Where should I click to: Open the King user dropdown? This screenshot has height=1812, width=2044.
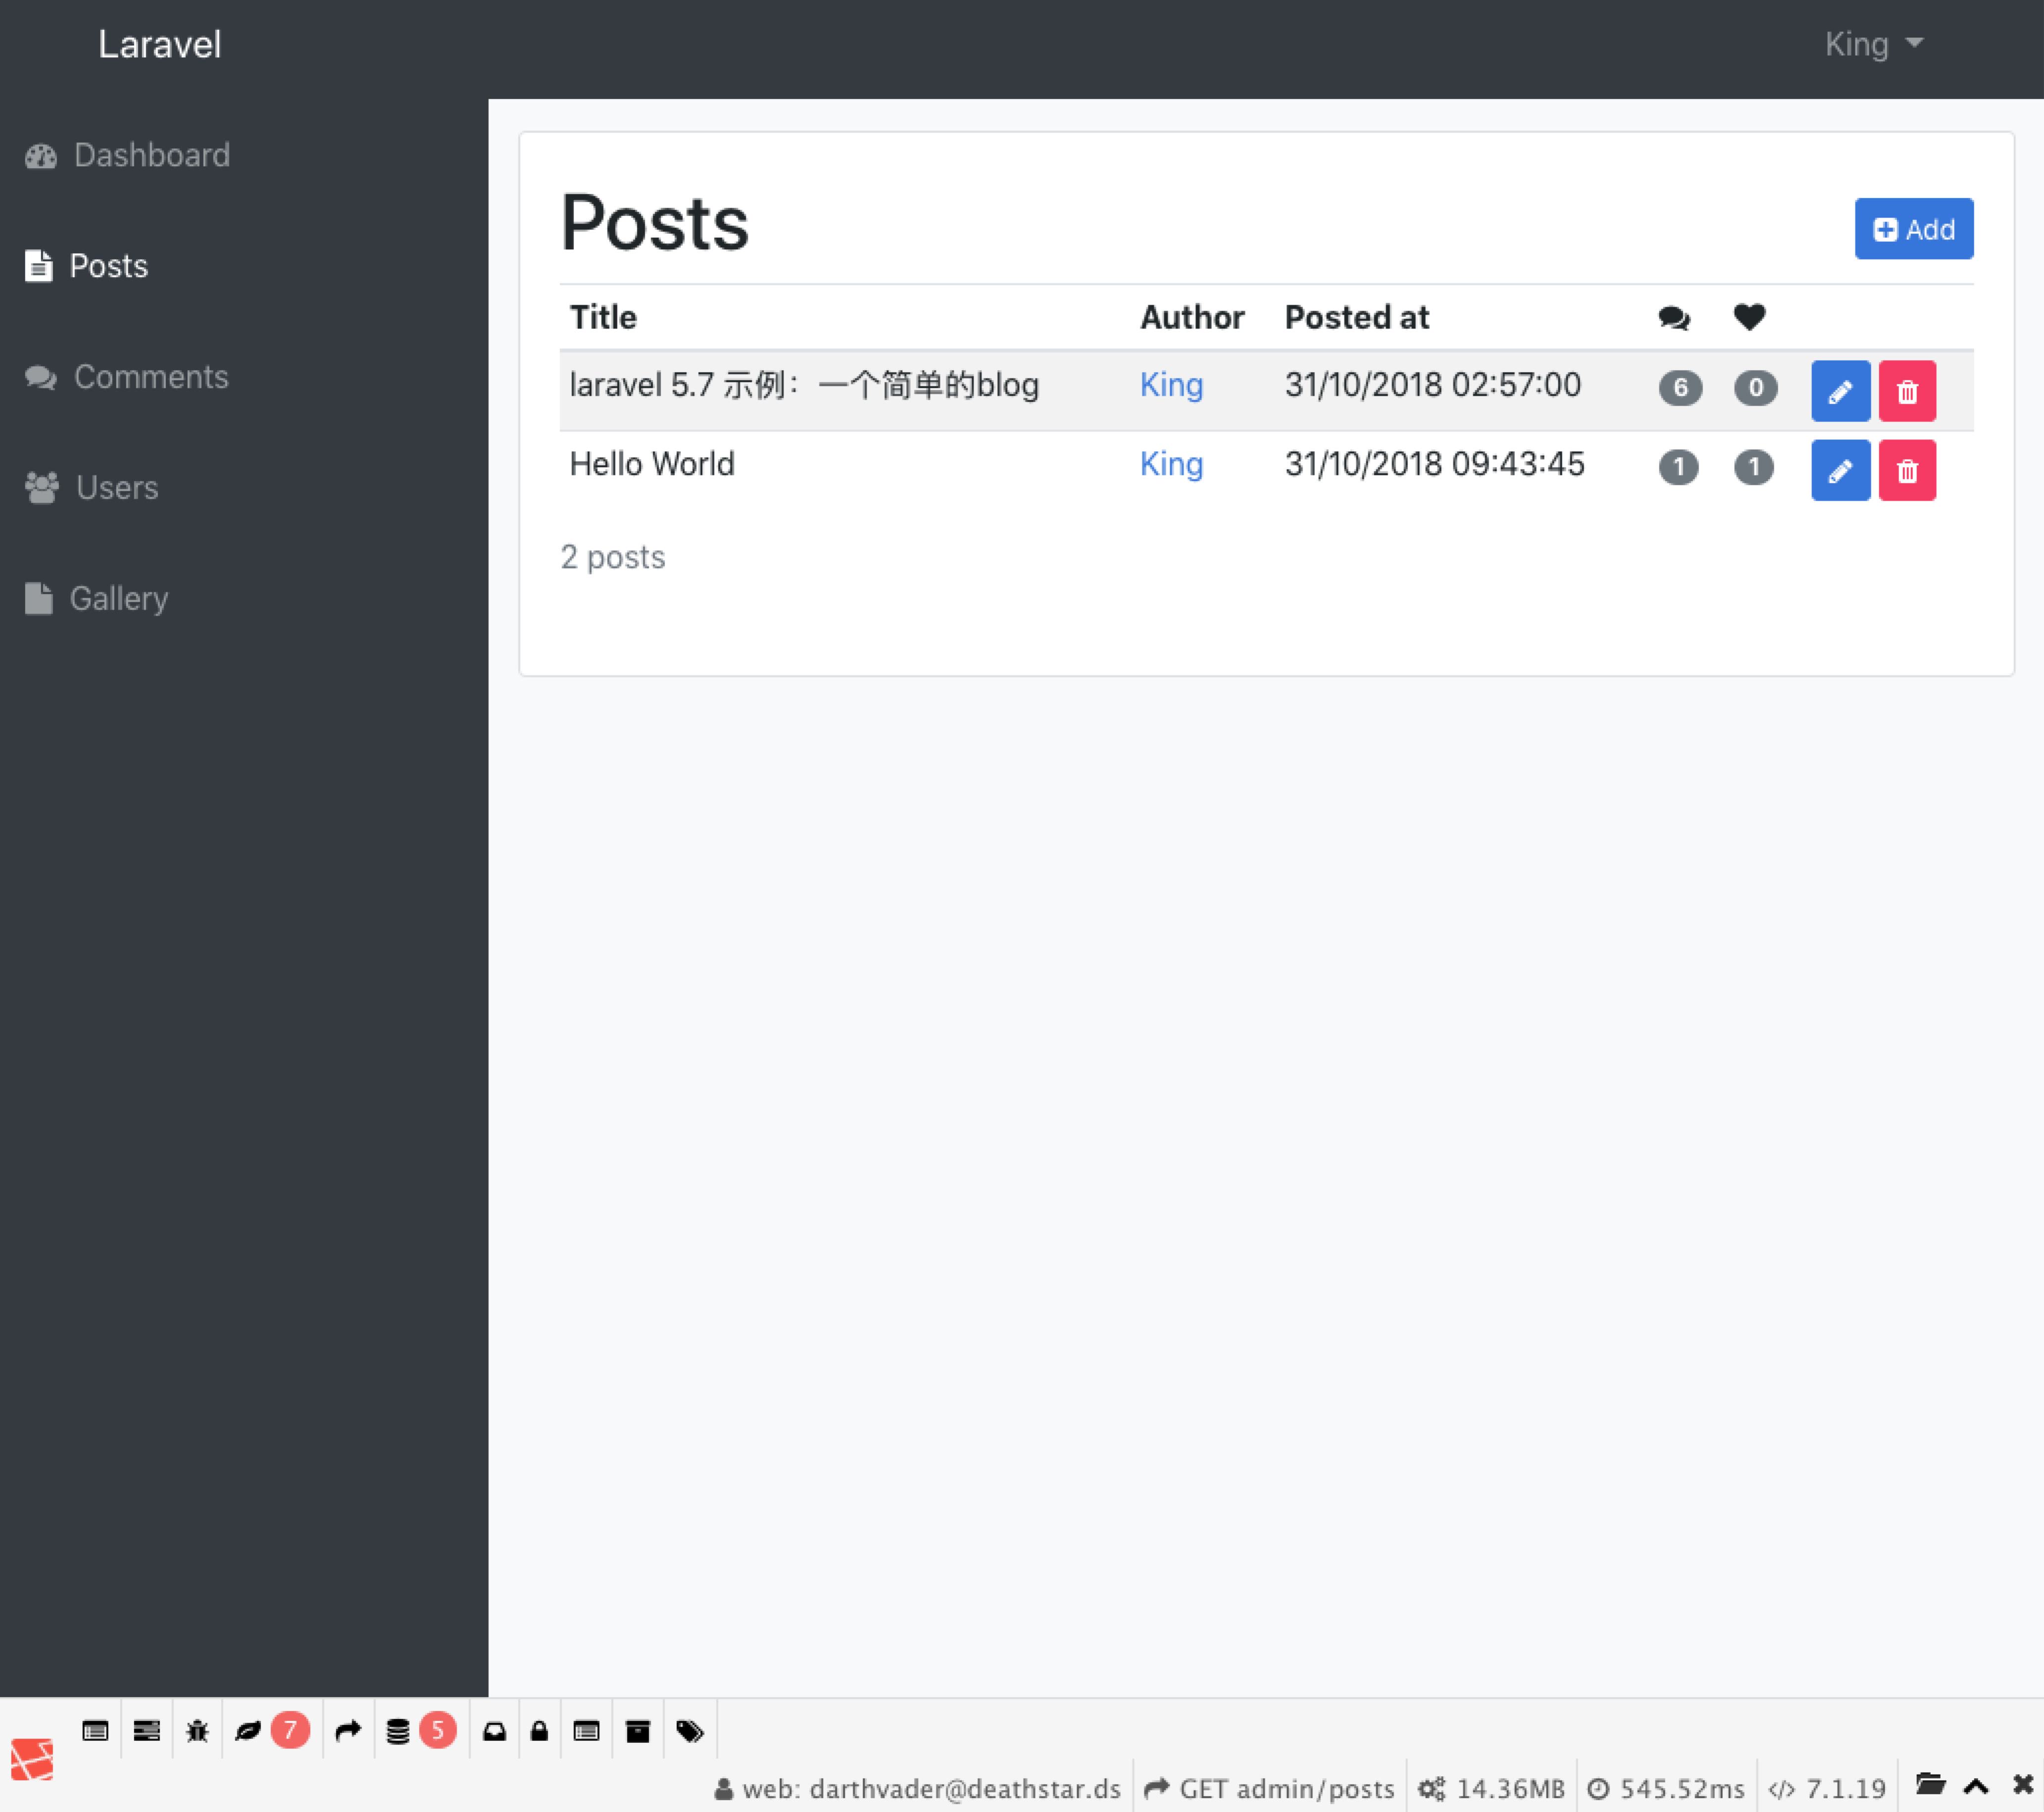pos(1874,44)
